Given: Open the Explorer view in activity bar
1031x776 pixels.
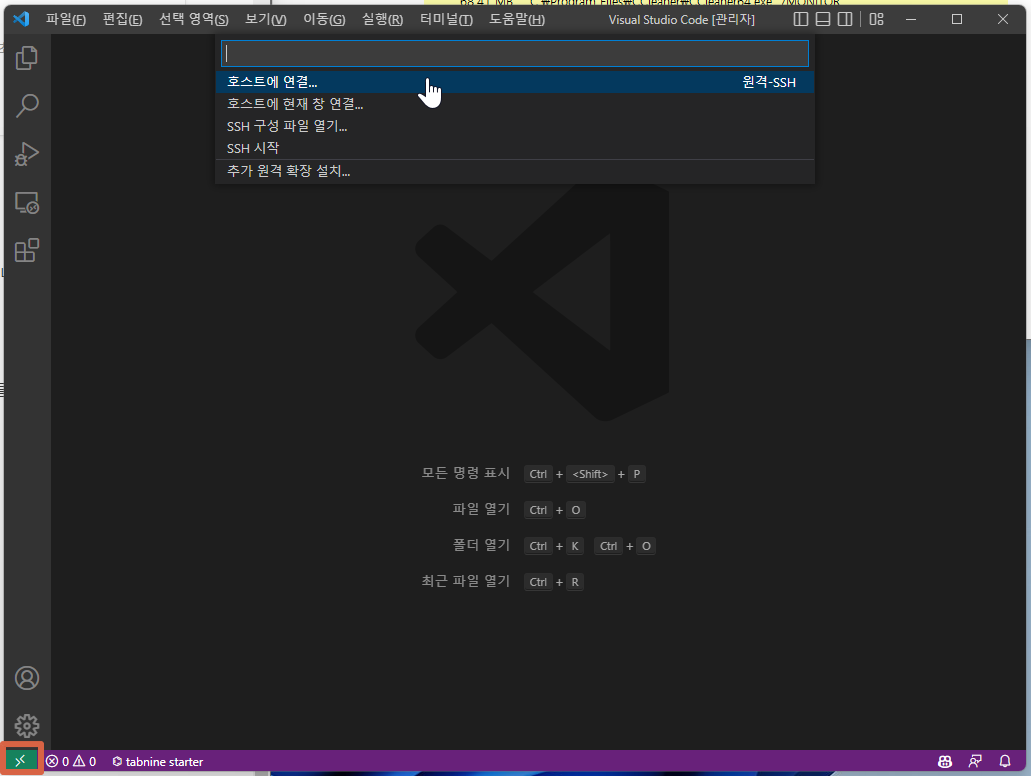Looking at the screenshot, I should [x=27, y=58].
